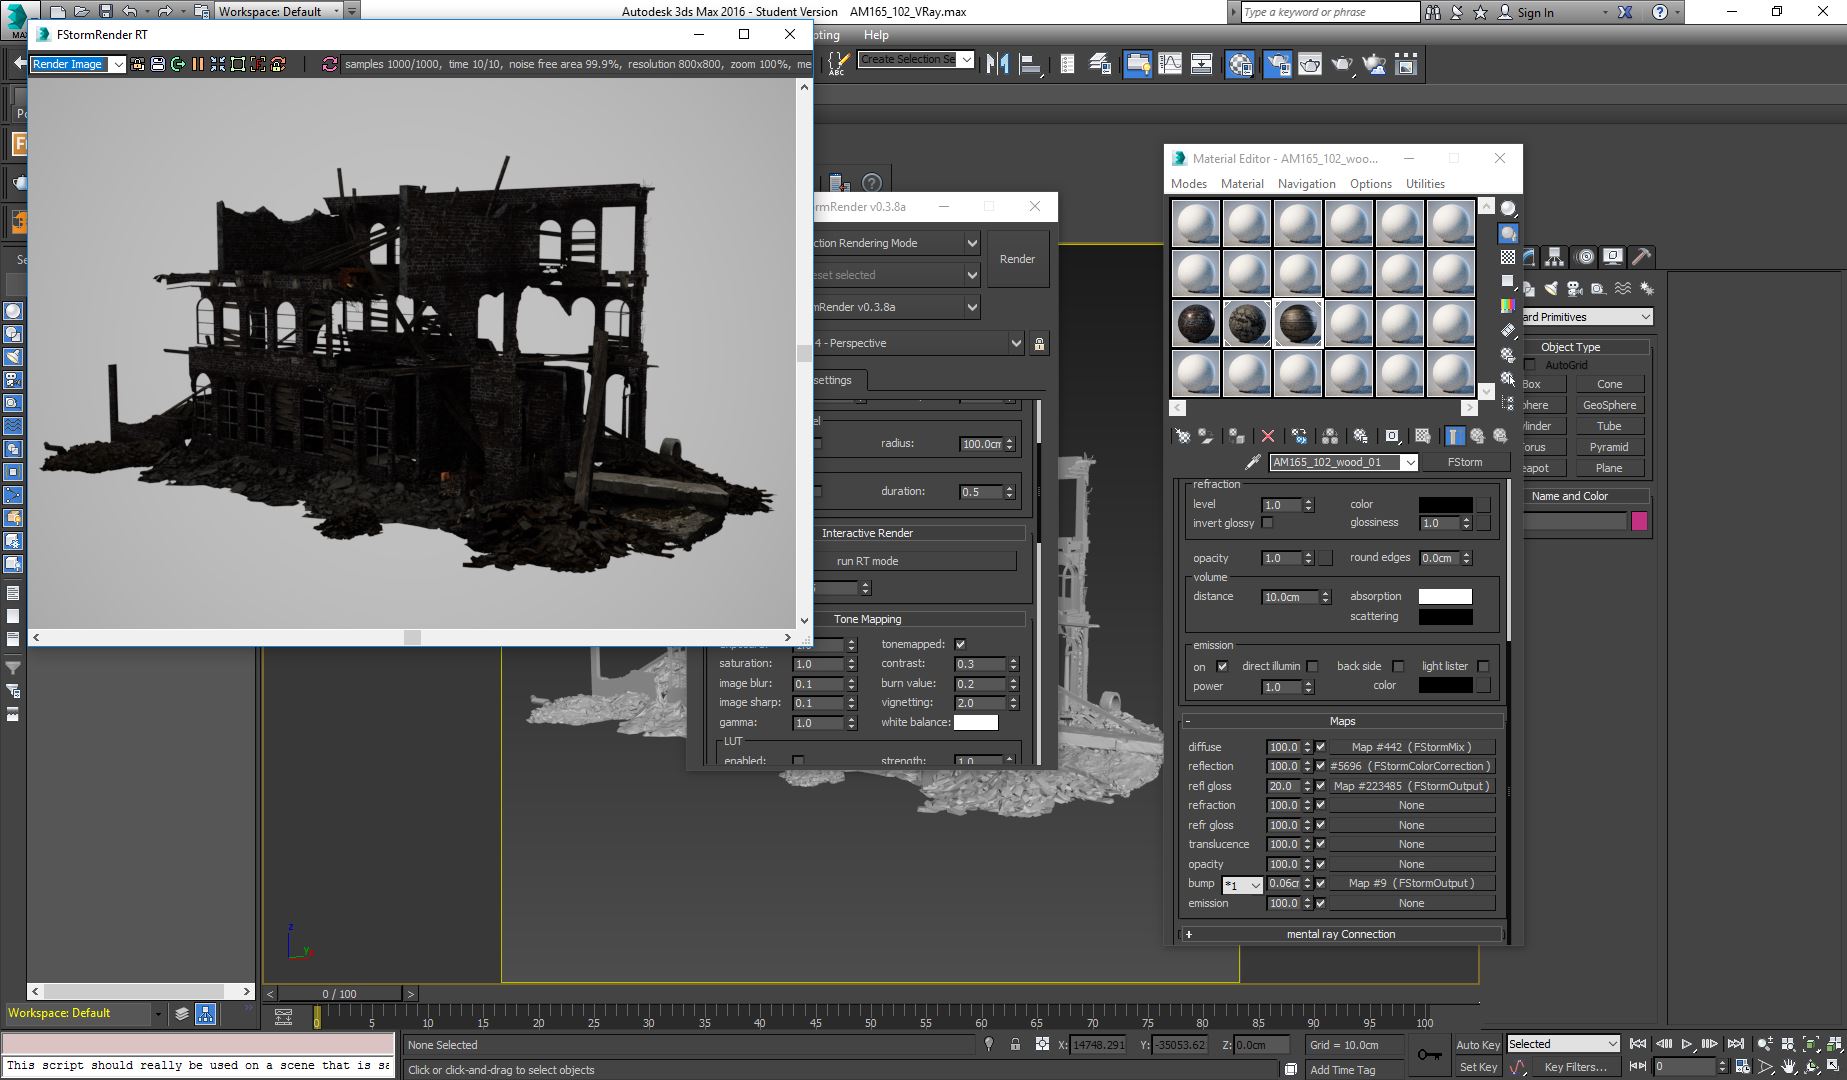
Task: Click the run RT mode button
Action: 867,561
